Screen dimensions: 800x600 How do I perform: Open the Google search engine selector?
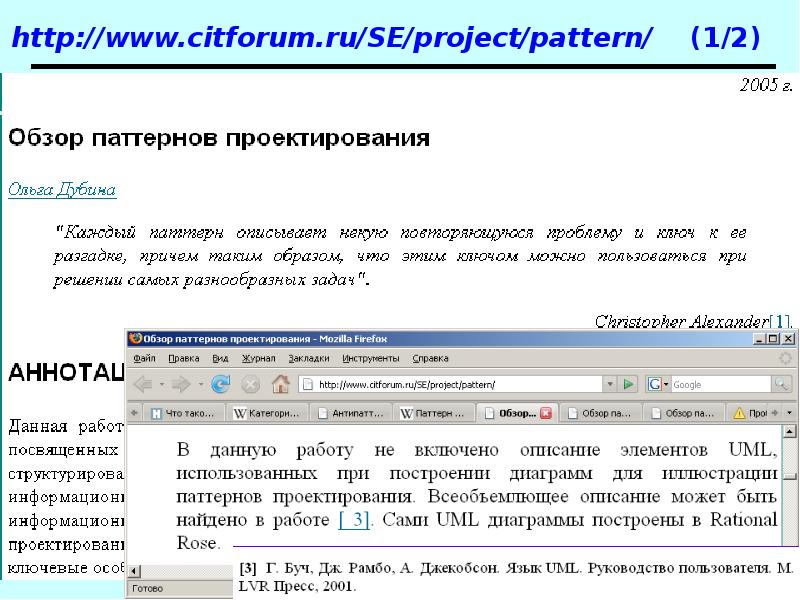(x=656, y=383)
